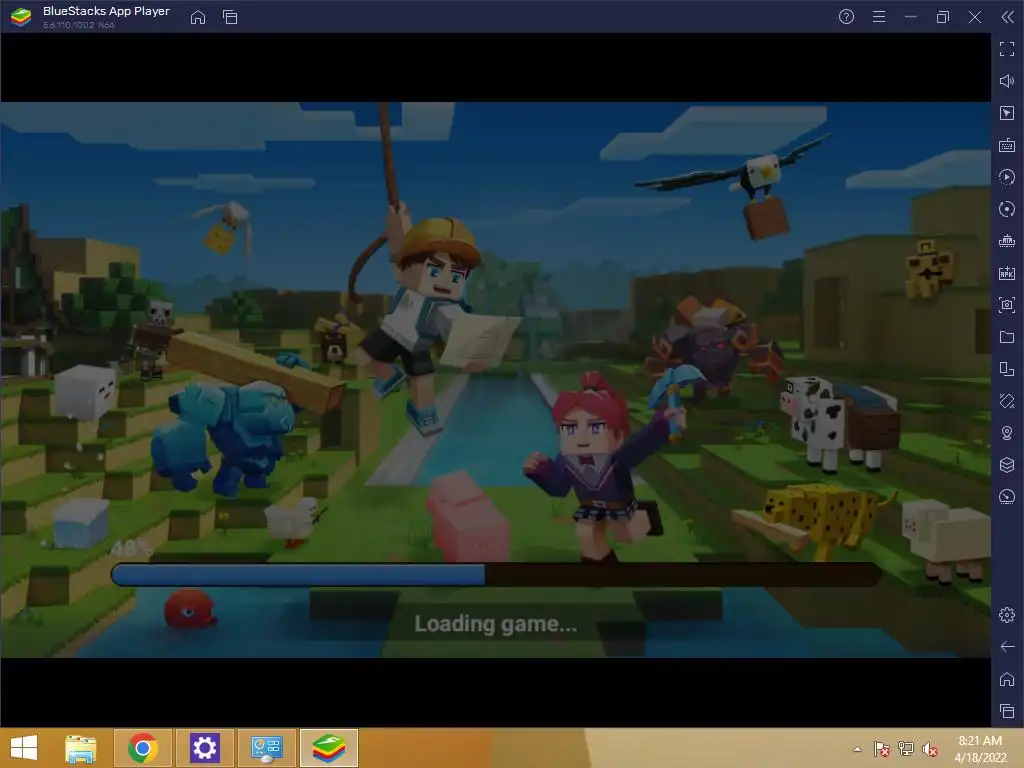Image resolution: width=1024 pixels, height=768 pixels.
Task: Open Action Center flag in tray
Action: 882,749
